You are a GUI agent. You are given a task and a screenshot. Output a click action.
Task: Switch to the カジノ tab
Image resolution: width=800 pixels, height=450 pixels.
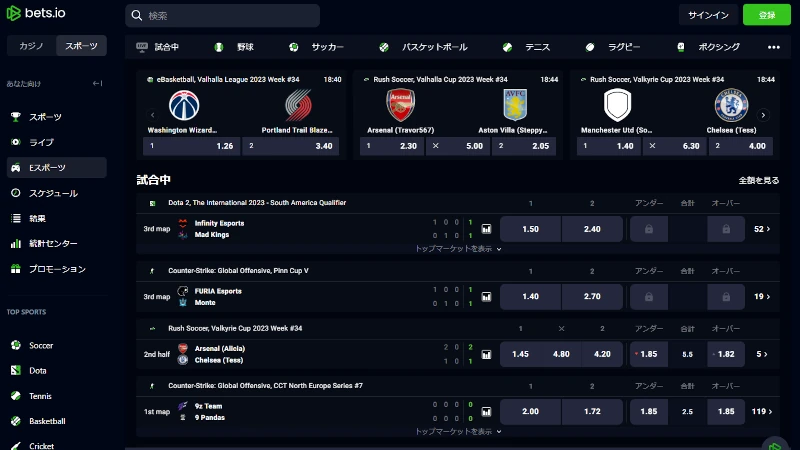coord(31,46)
